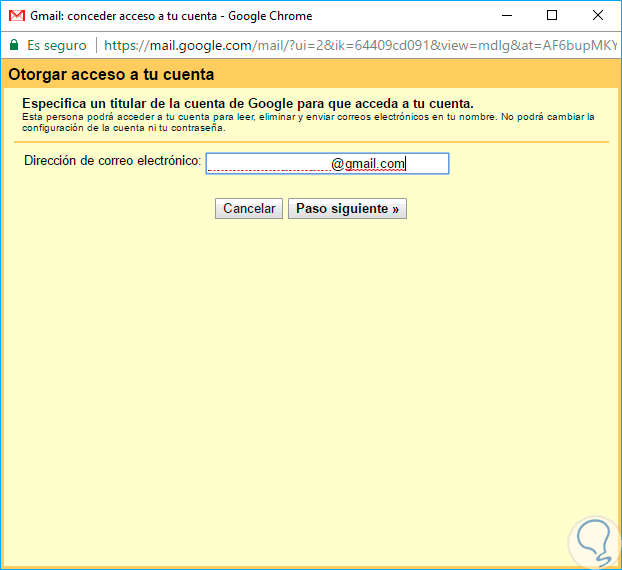Click the 'Otorgar acceso a tu cuenta' heading
The width and height of the screenshot is (622, 570).
pyautogui.click(x=111, y=75)
